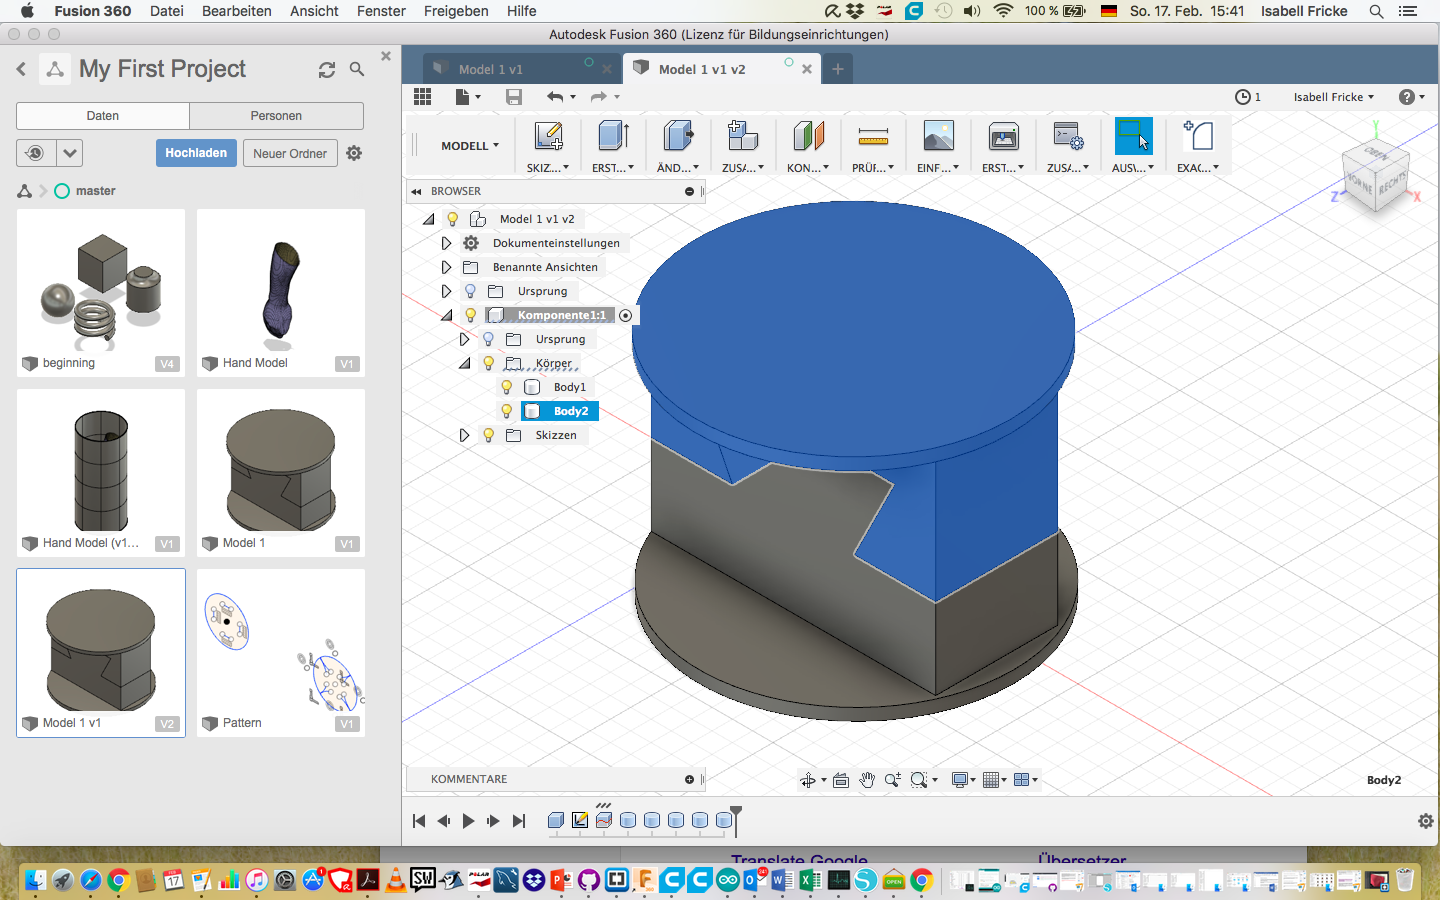The width and height of the screenshot is (1440, 900).
Task: Click the Hochladen button
Action: pos(196,153)
